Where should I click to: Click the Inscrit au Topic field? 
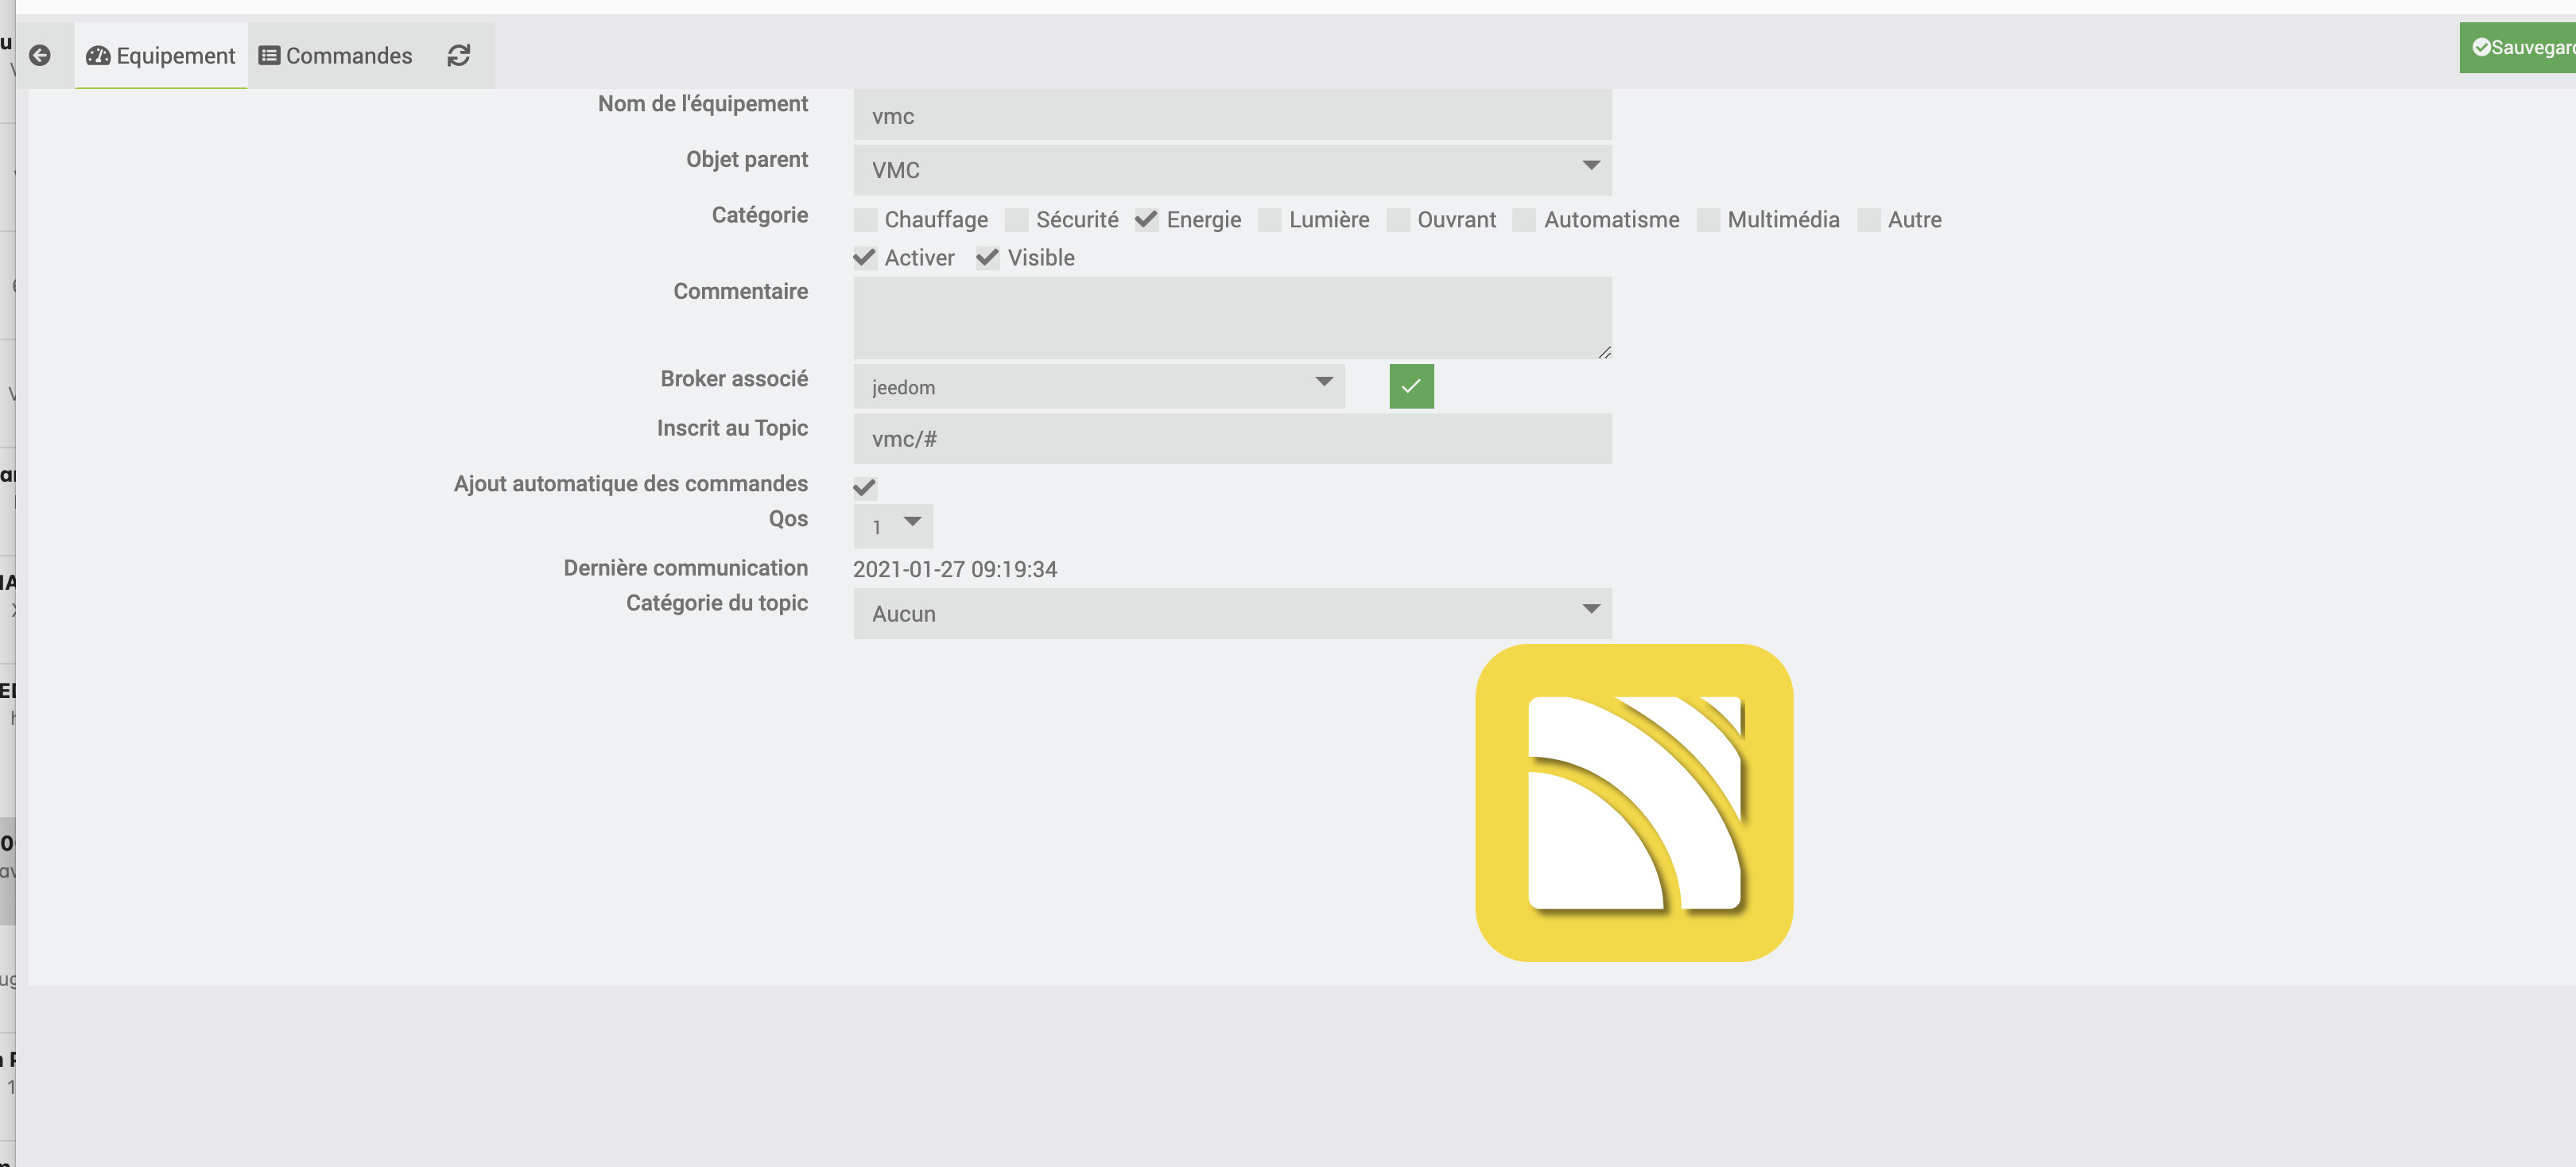(1232, 438)
